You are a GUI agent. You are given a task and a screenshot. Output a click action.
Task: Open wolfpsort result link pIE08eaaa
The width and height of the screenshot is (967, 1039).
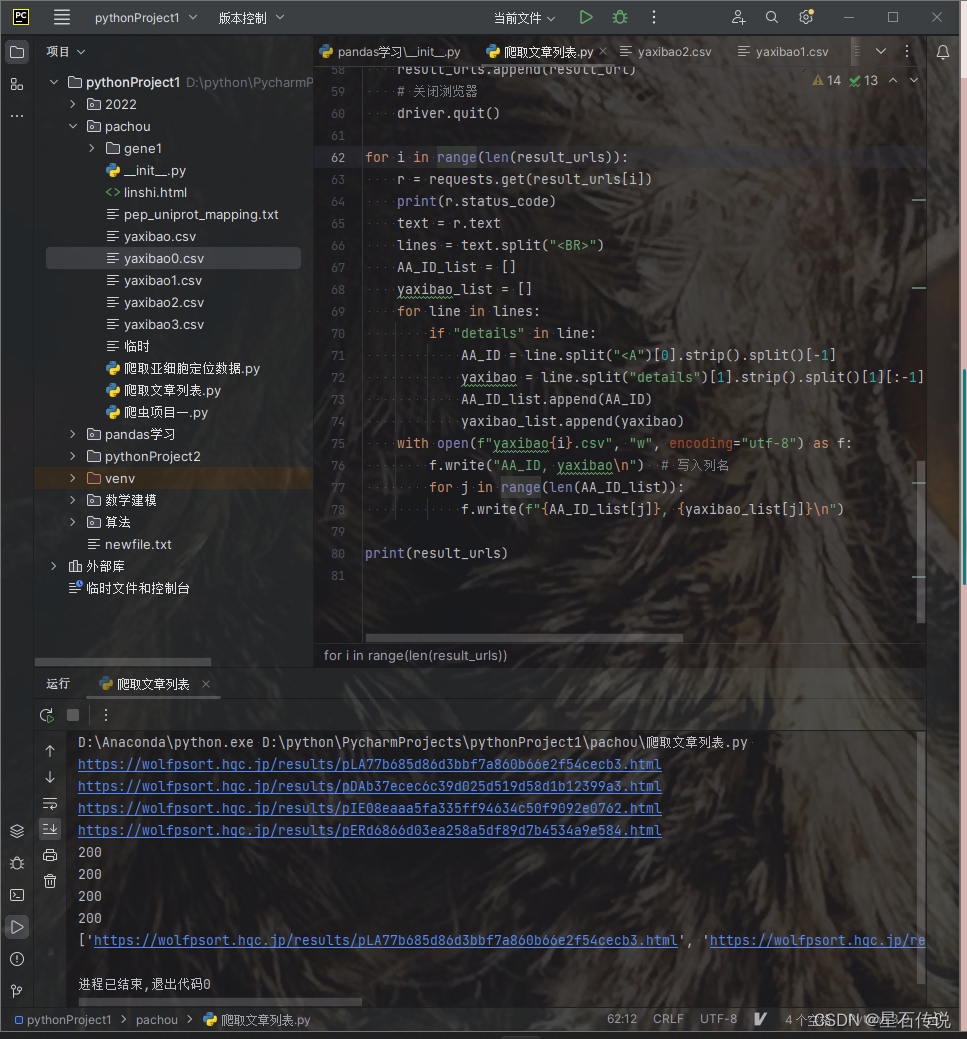click(369, 808)
